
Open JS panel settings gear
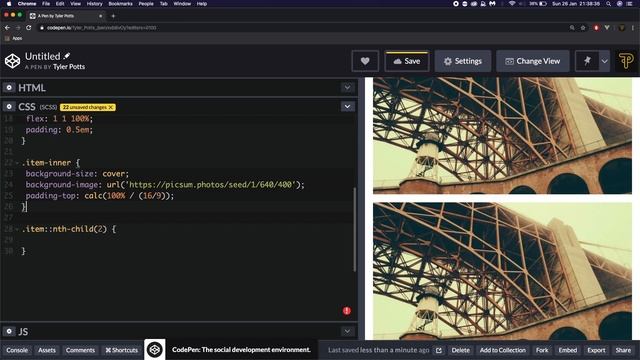tap(9, 331)
